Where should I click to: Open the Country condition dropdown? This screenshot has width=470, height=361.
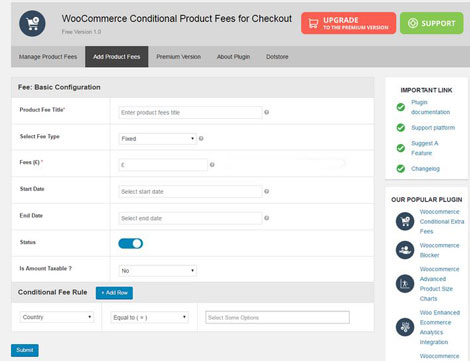click(x=57, y=317)
